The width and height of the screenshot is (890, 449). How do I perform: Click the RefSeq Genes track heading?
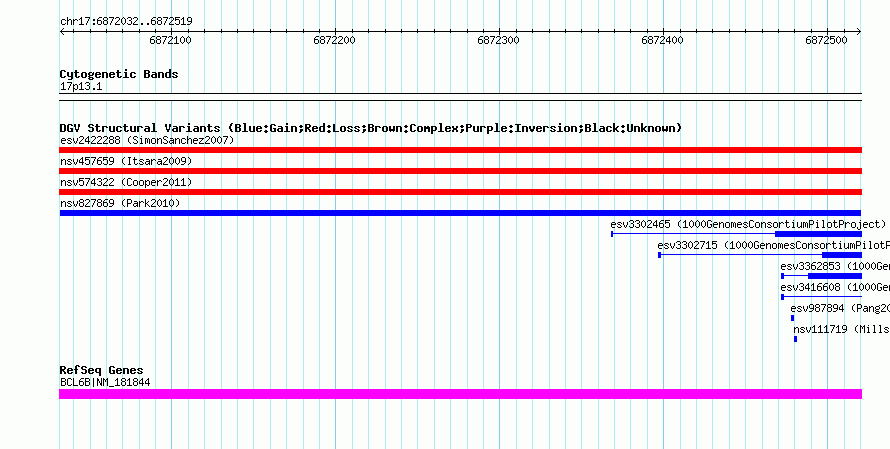tap(102, 370)
